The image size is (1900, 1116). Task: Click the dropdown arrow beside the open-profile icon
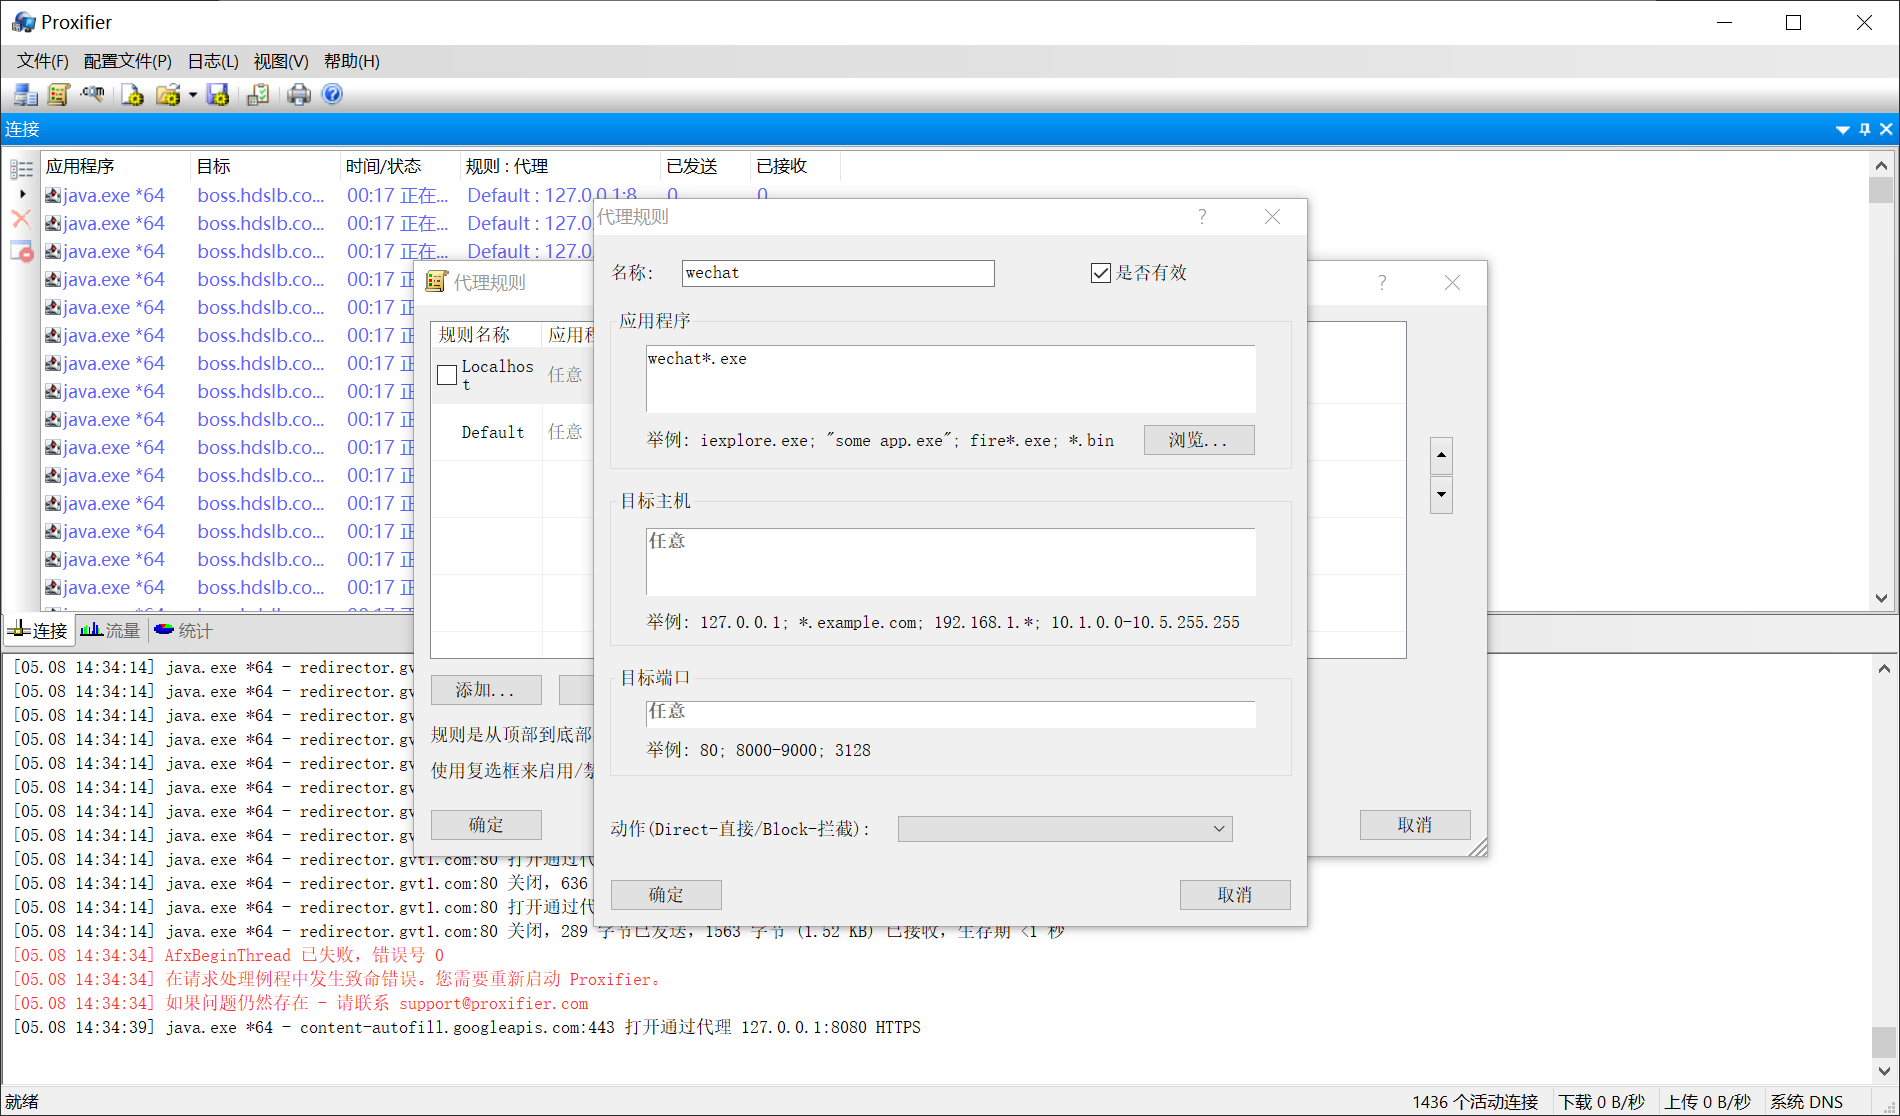point(192,94)
